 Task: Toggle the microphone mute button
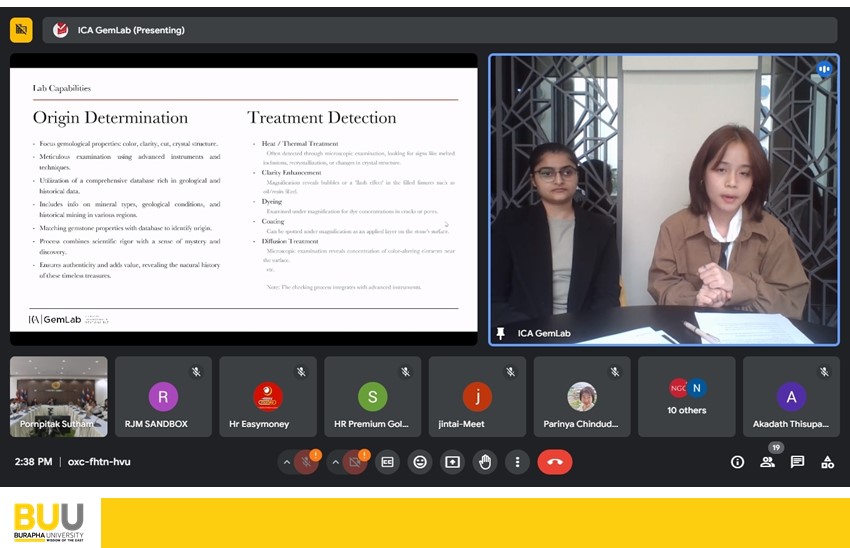[x=306, y=462]
